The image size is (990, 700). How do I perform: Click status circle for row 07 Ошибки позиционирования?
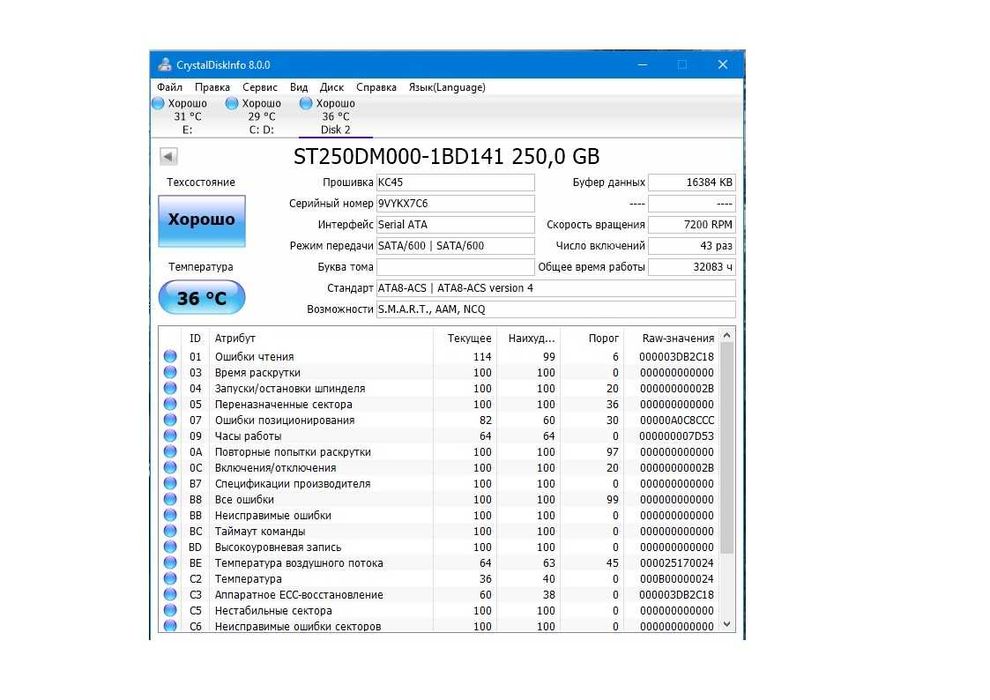pos(170,420)
